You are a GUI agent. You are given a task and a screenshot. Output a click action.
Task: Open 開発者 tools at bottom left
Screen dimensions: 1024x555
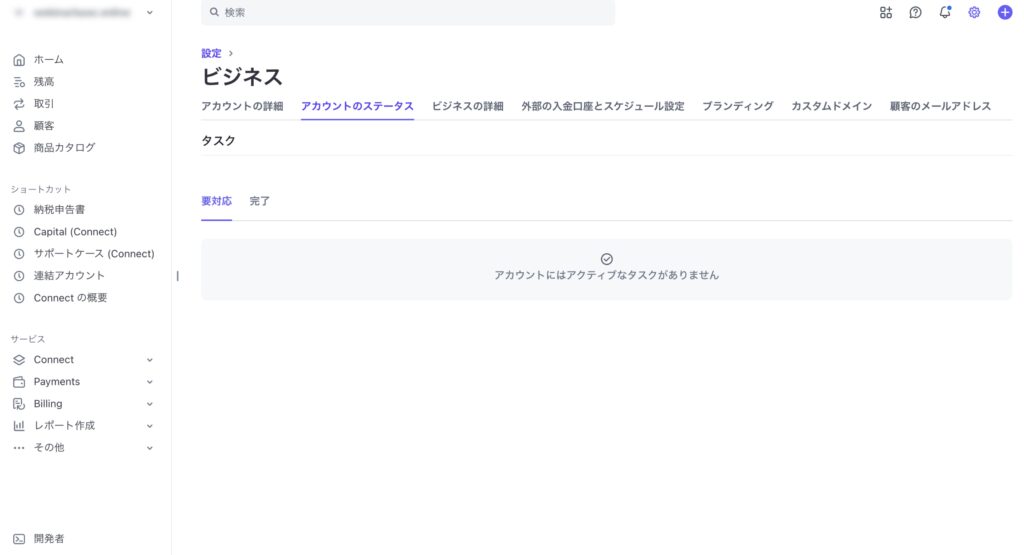point(48,539)
